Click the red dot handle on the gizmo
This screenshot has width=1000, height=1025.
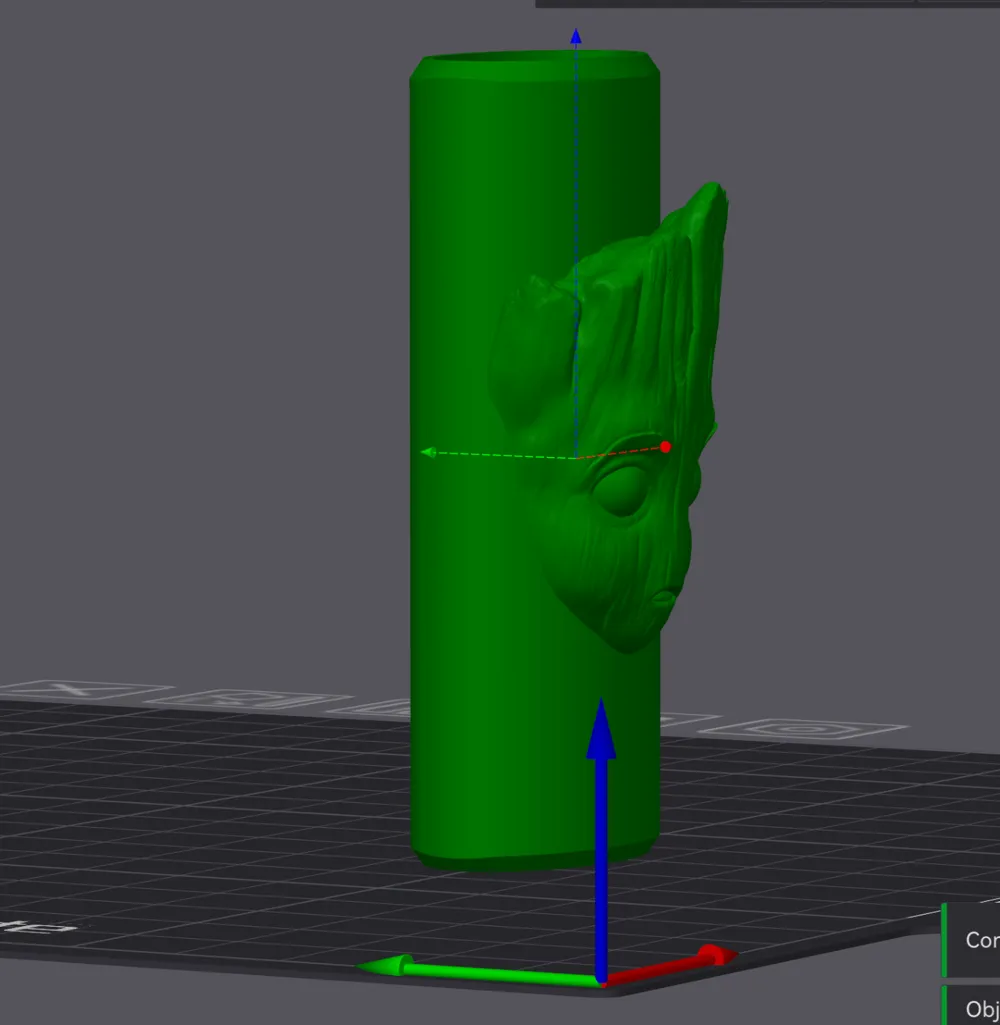pyautogui.click(x=665, y=447)
